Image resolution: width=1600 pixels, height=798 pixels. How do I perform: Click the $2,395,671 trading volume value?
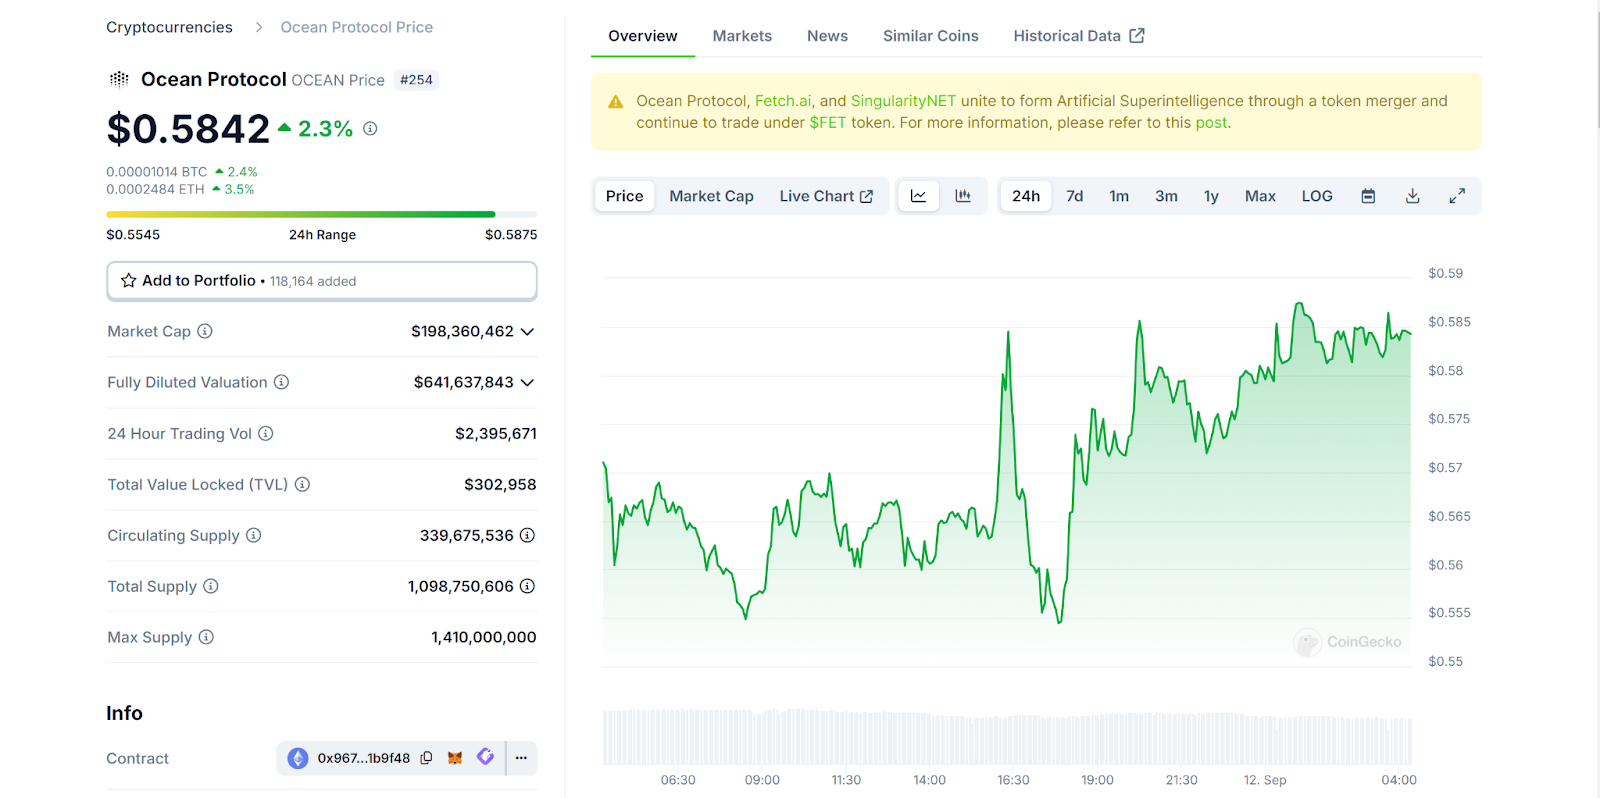(496, 433)
